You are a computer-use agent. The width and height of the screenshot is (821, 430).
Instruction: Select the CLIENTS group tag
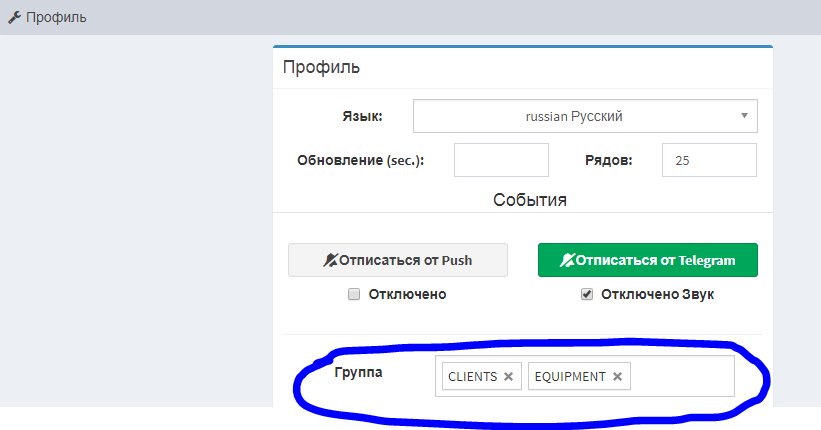473,377
